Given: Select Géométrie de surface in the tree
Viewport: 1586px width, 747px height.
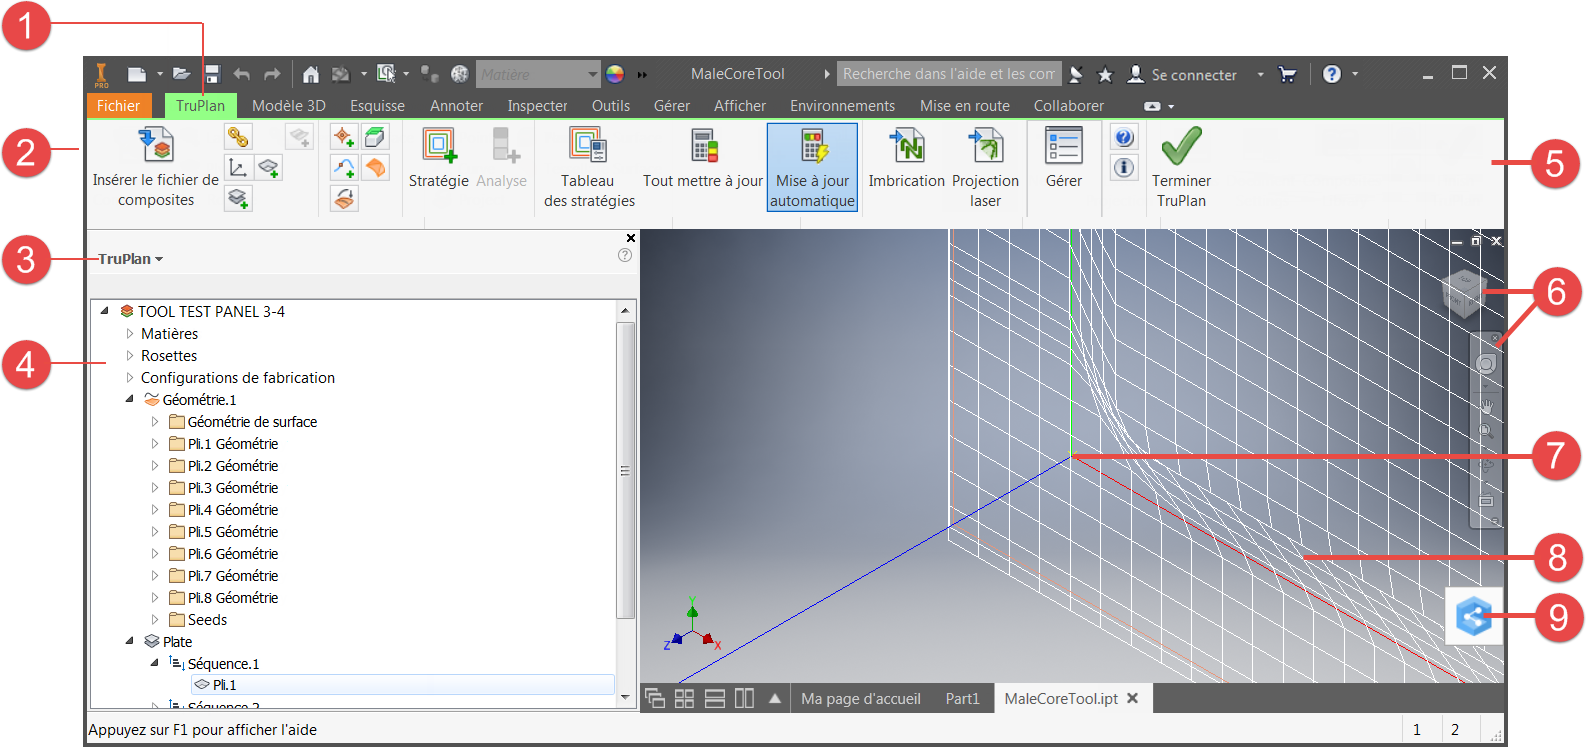Looking at the screenshot, I should point(252,422).
